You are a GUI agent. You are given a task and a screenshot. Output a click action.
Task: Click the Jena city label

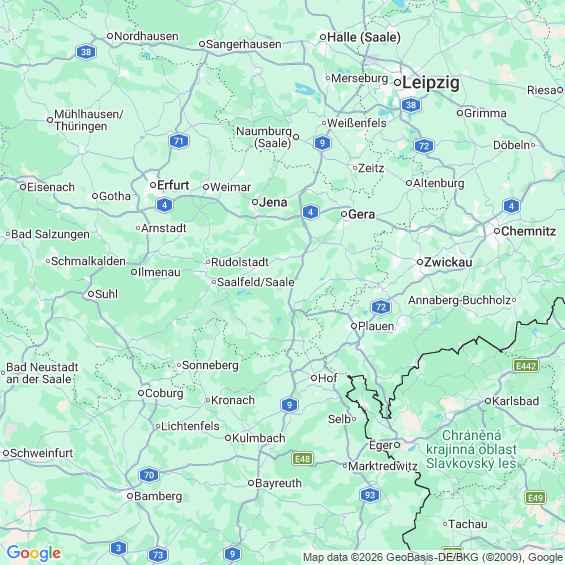point(273,203)
